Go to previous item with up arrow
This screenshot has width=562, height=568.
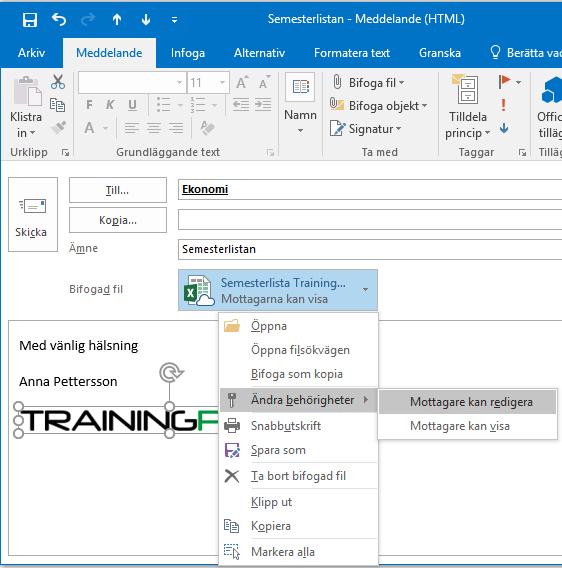pos(117,19)
